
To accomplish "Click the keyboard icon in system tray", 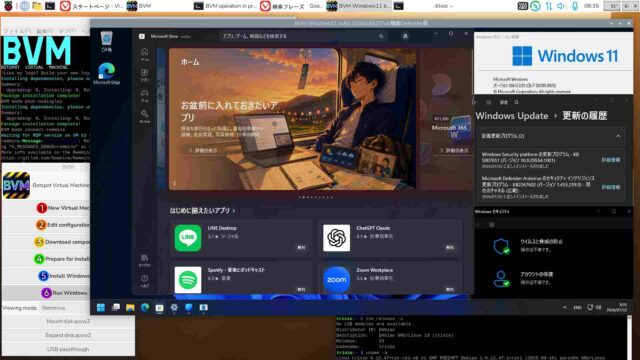I will (522, 6).
